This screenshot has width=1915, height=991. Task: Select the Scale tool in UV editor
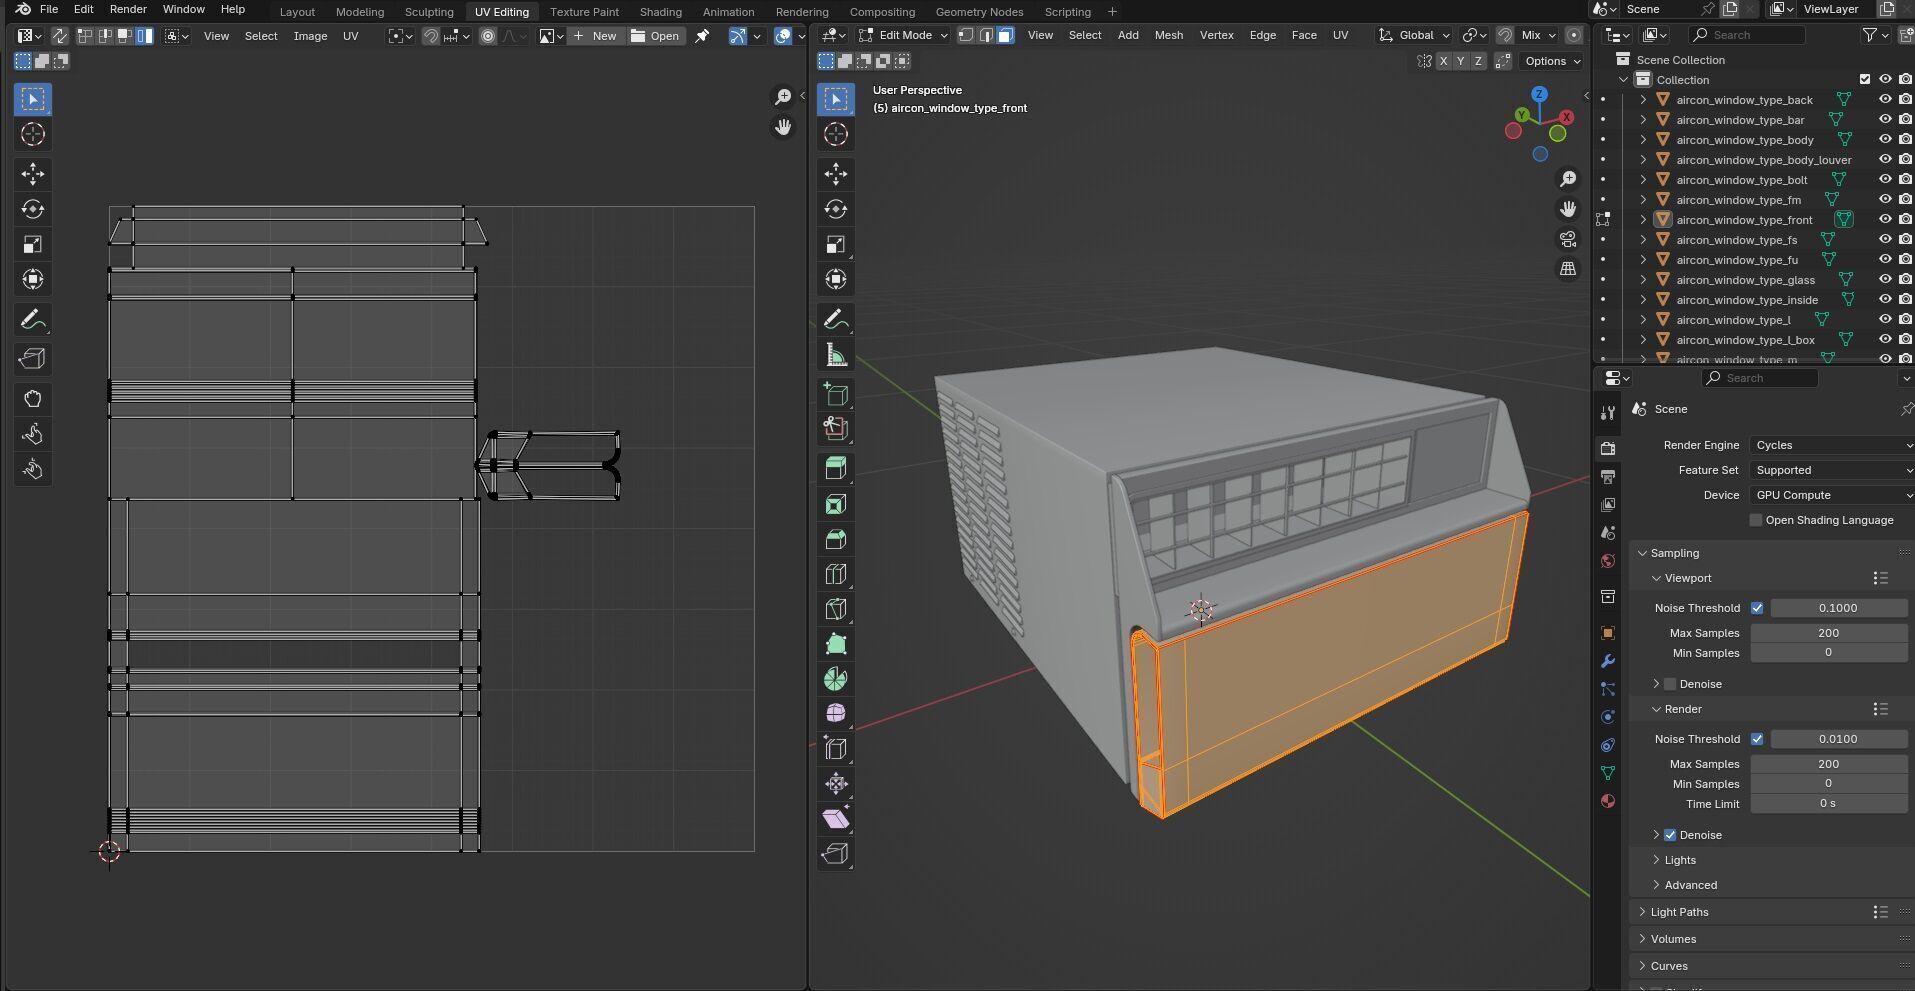coord(33,244)
